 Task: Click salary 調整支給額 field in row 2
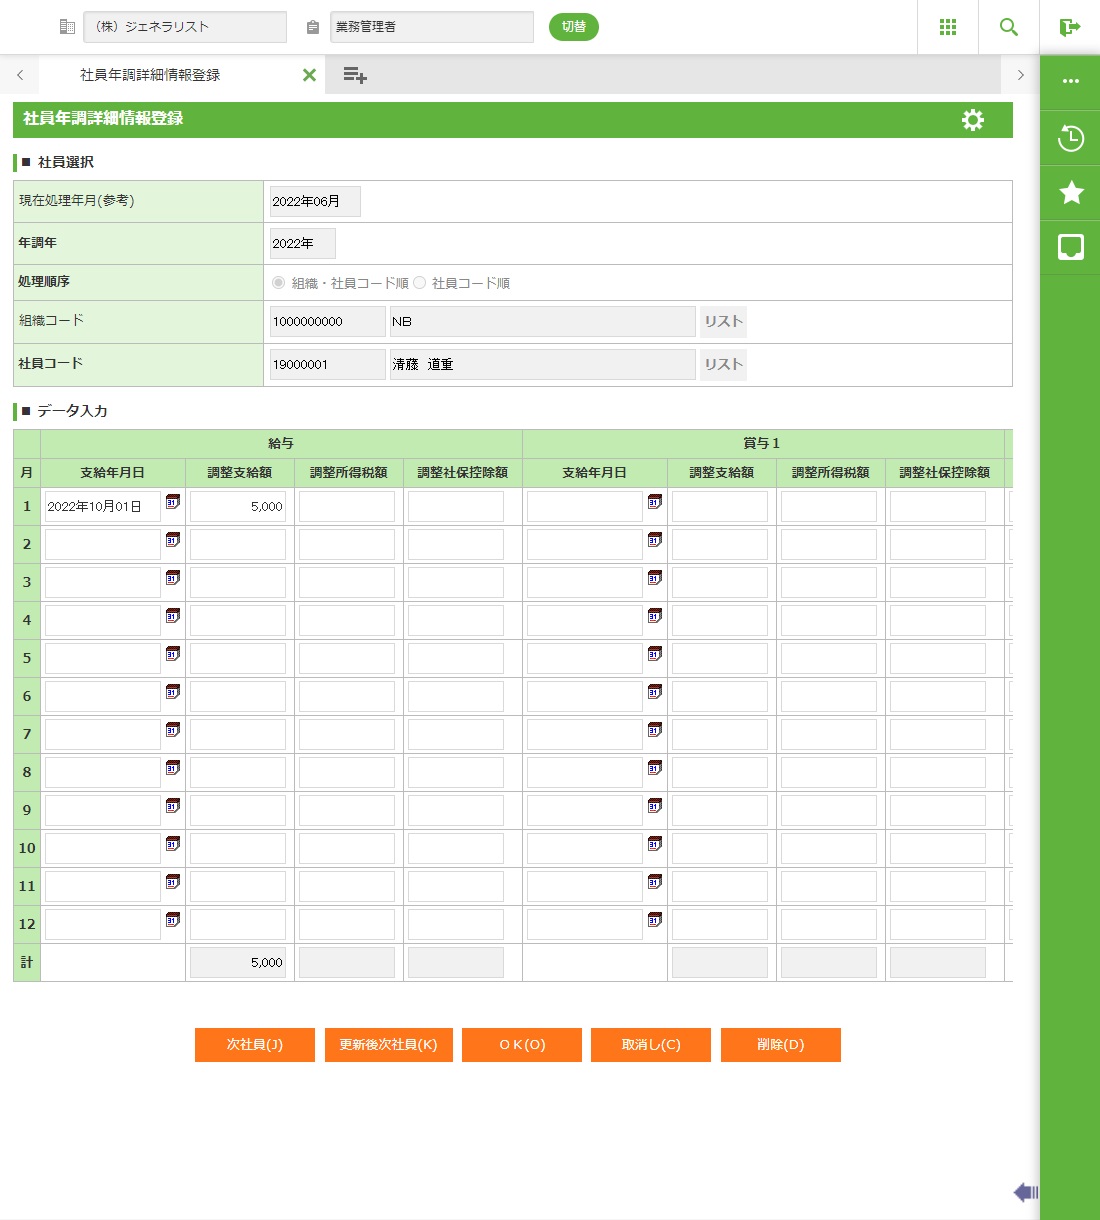click(238, 545)
